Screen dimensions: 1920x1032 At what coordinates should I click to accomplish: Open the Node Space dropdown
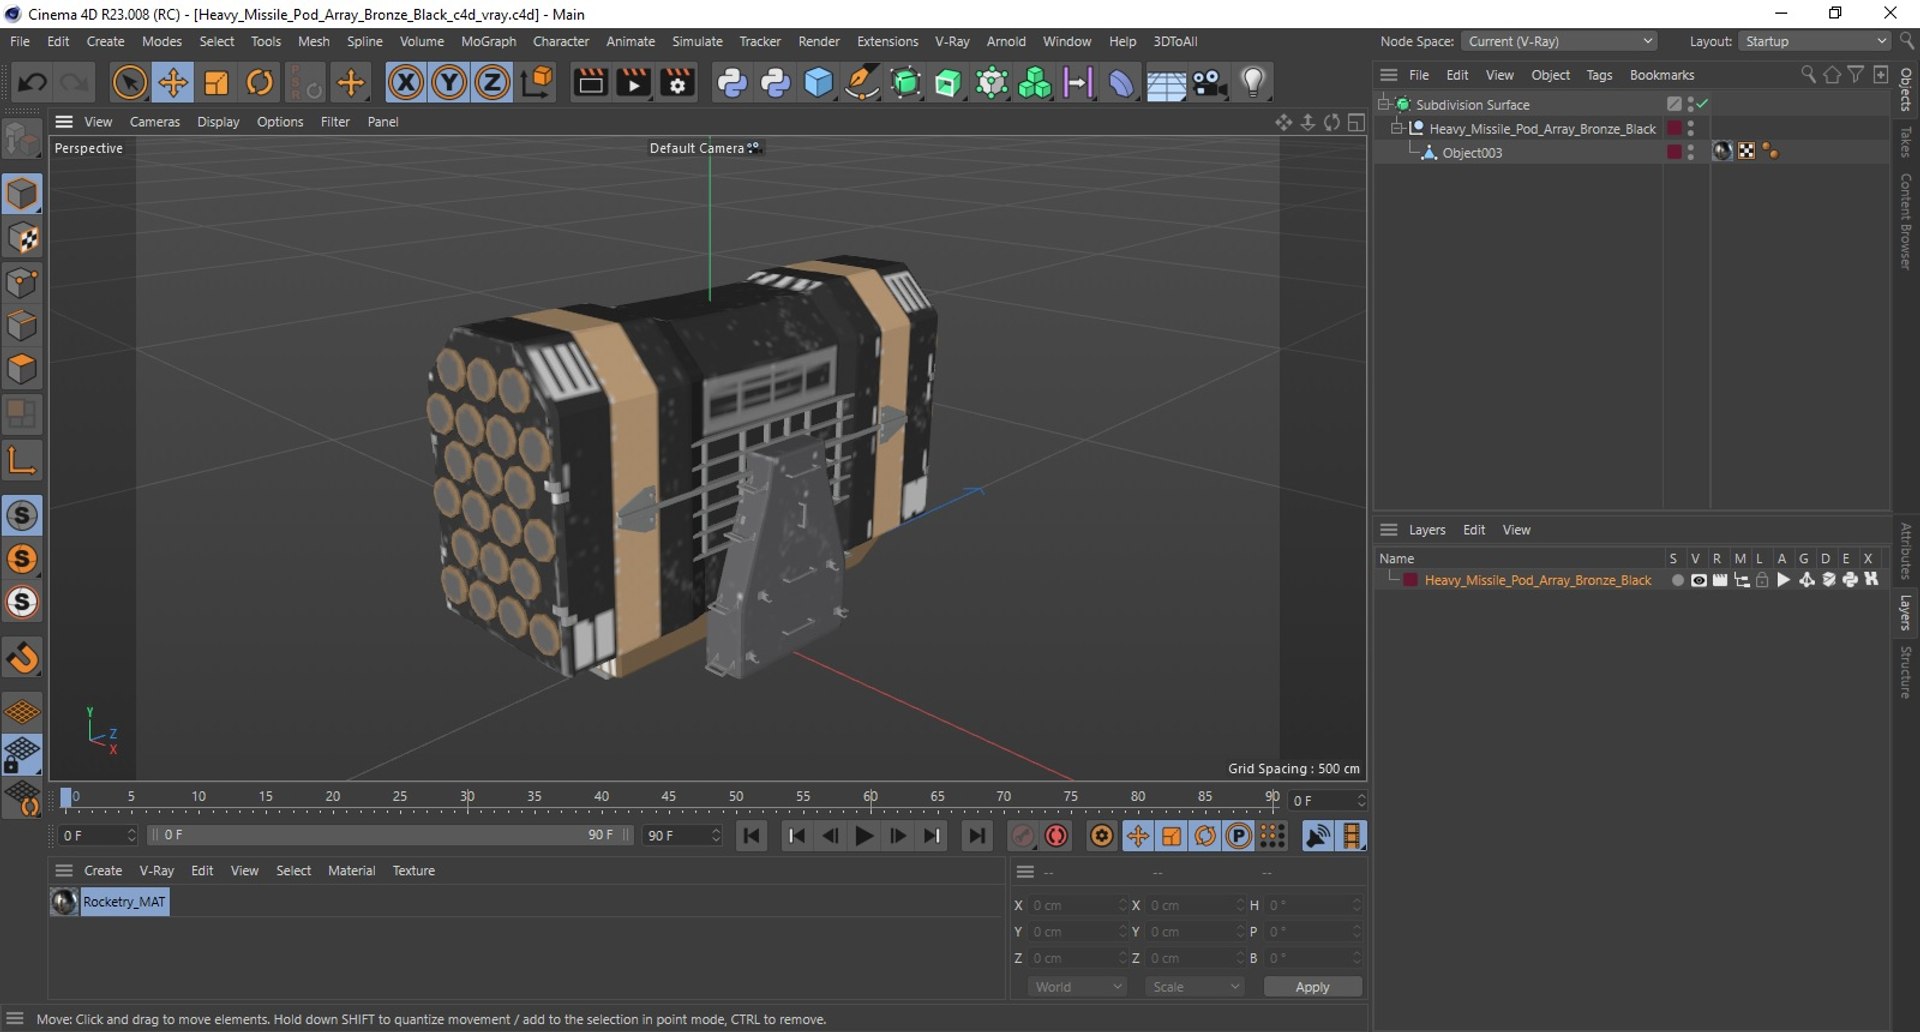click(1558, 41)
